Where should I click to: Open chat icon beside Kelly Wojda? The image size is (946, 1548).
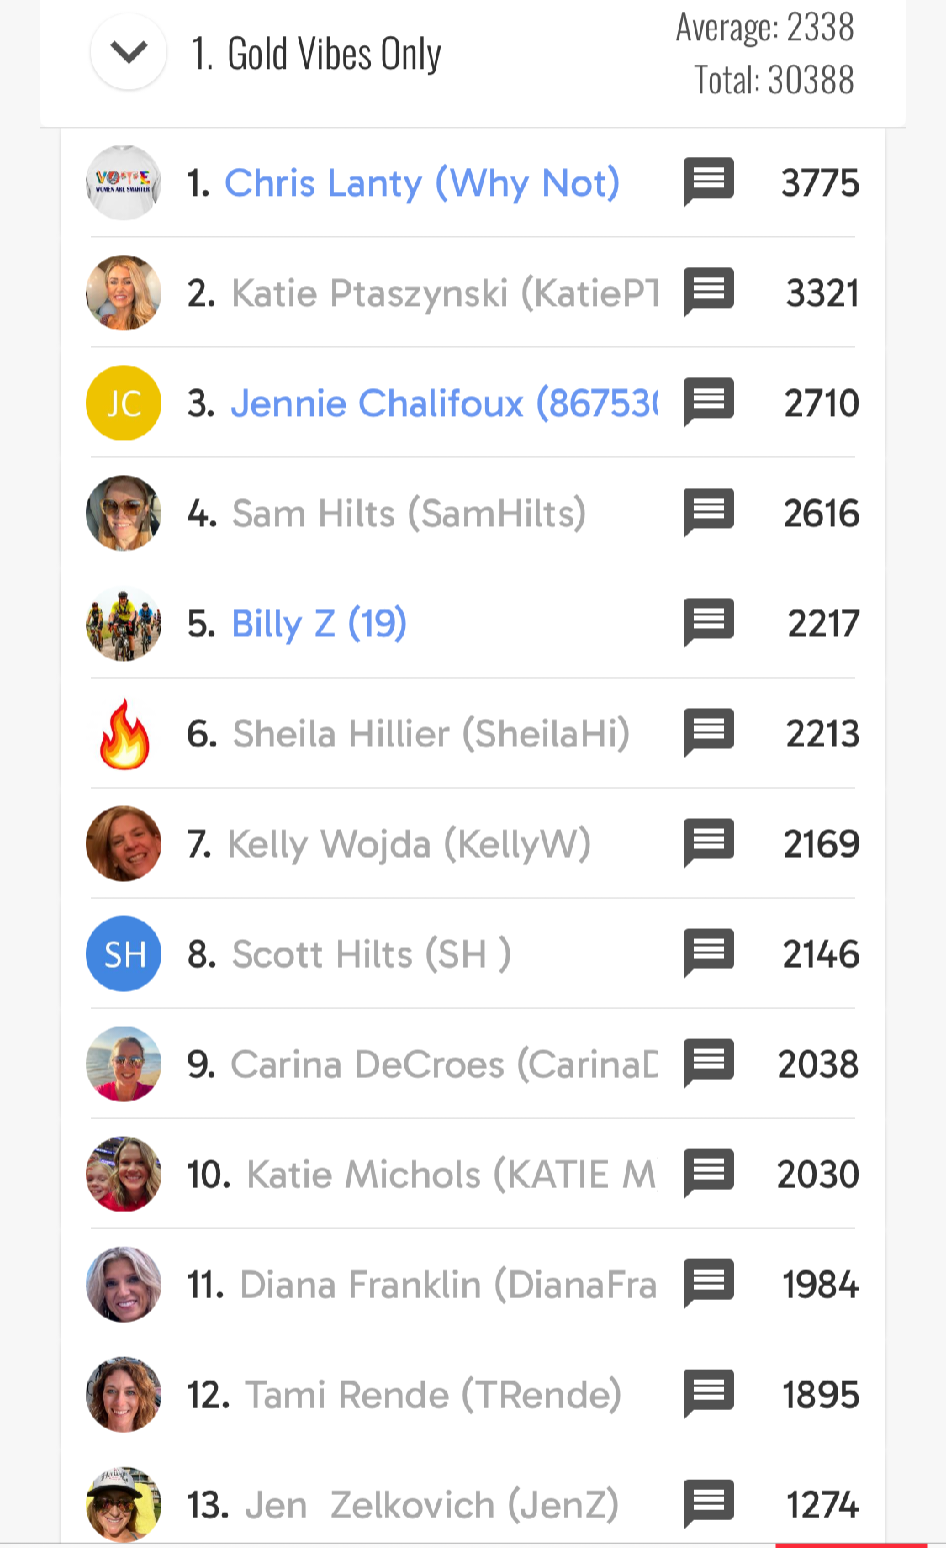tap(709, 842)
